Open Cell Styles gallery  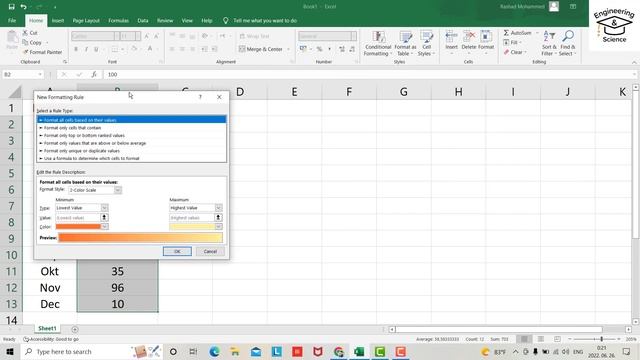click(426, 43)
